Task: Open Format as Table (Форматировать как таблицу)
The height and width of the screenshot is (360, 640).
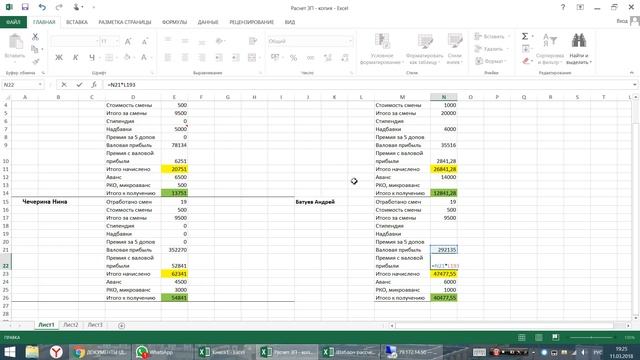Action: pyautogui.click(x=424, y=49)
